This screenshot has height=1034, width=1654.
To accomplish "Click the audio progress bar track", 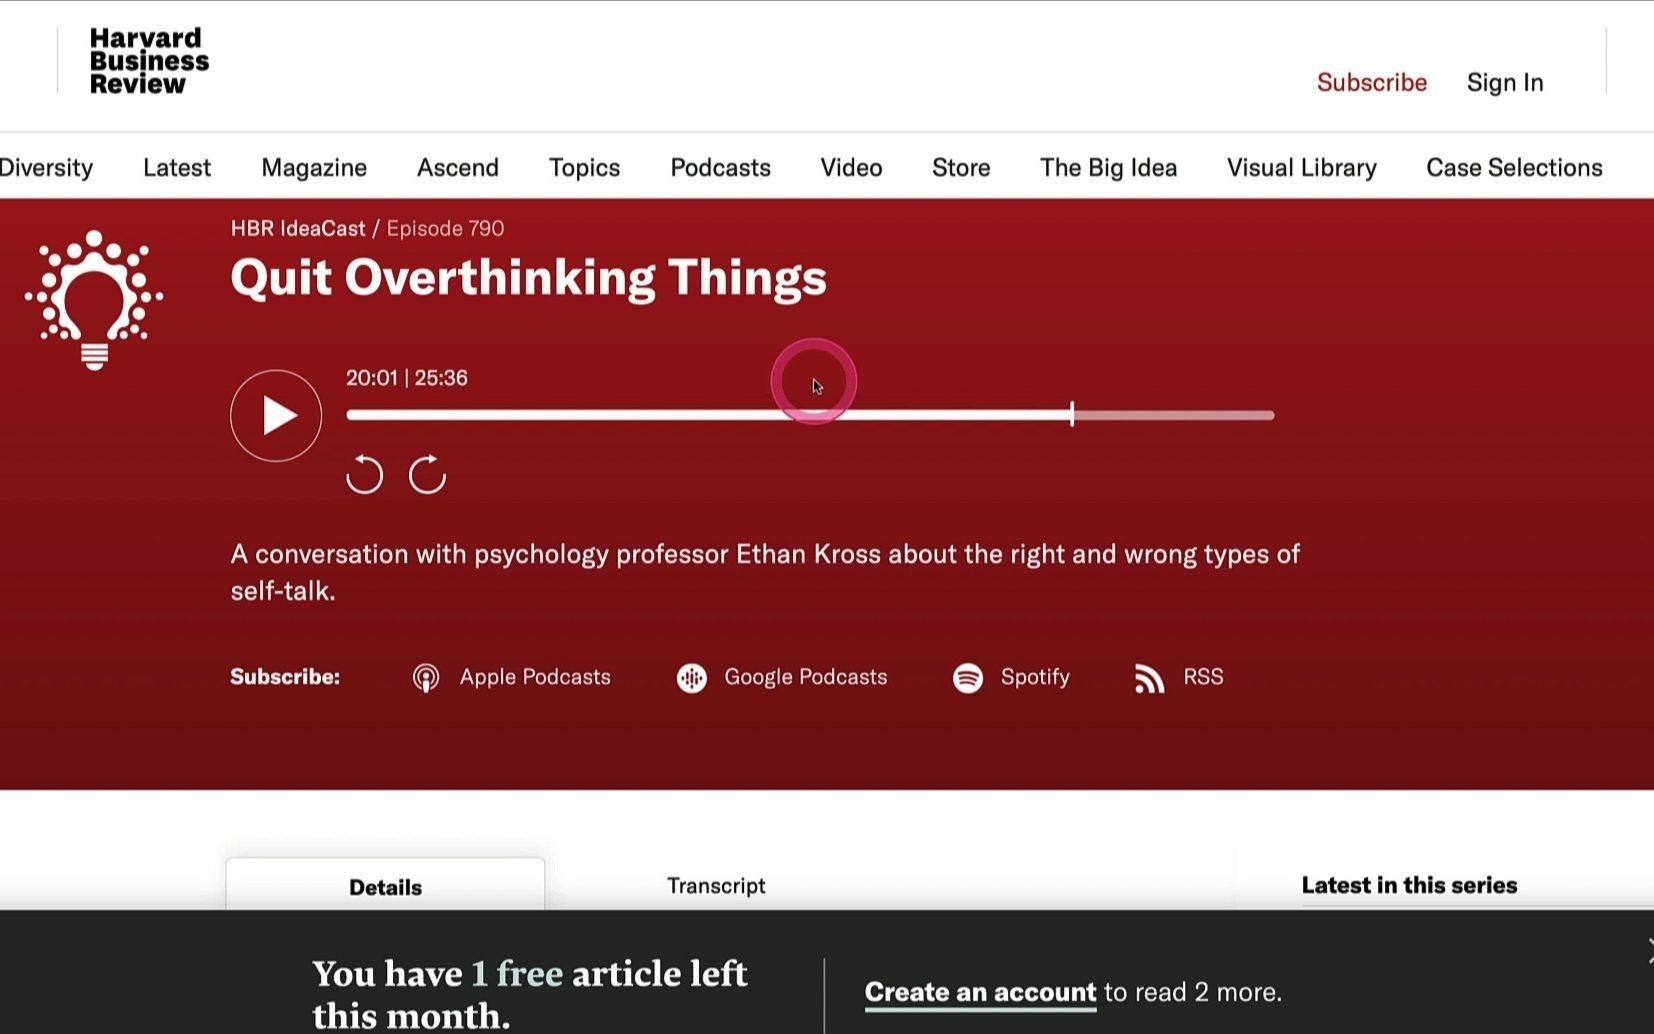I will pos(810,415).
